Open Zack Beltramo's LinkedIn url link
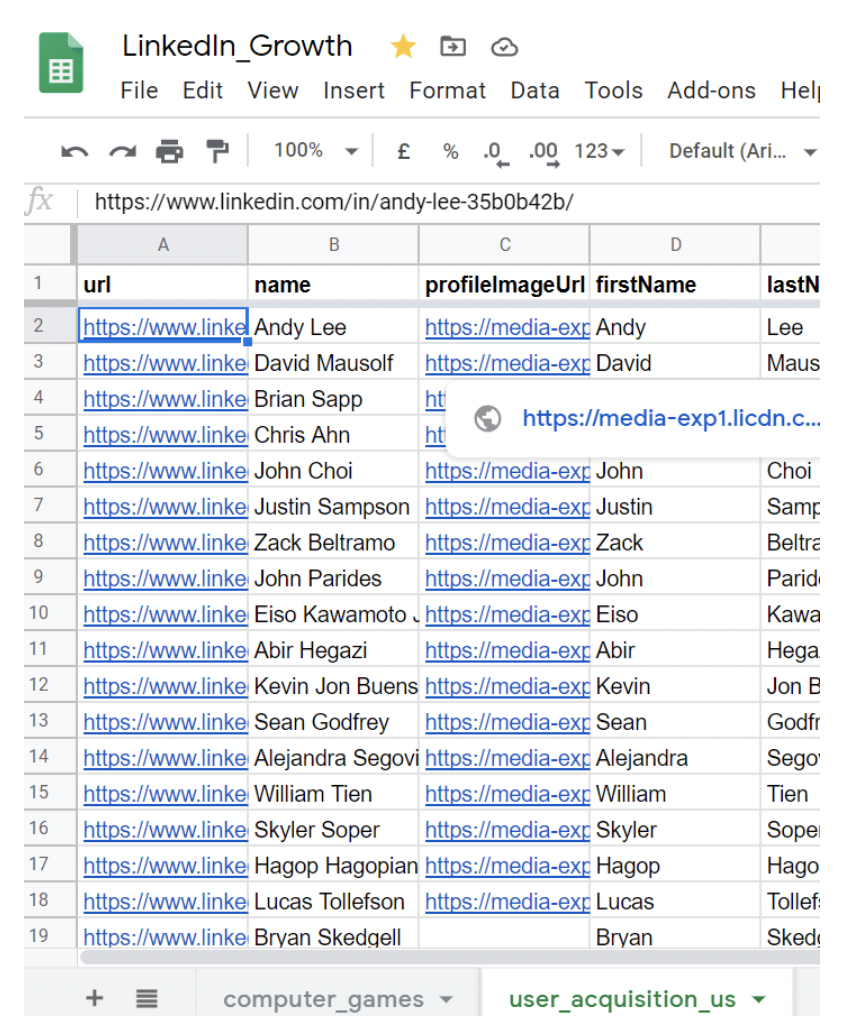The image size is (841, 1023). point(165,542)
